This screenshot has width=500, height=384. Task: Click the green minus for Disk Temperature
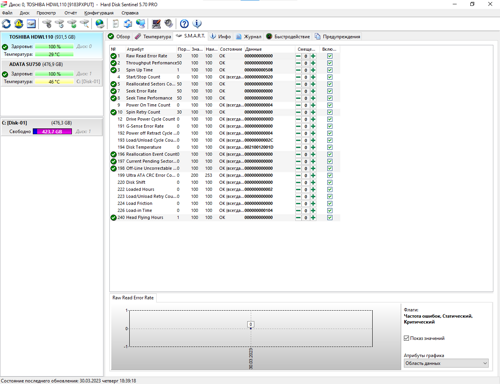298,147
